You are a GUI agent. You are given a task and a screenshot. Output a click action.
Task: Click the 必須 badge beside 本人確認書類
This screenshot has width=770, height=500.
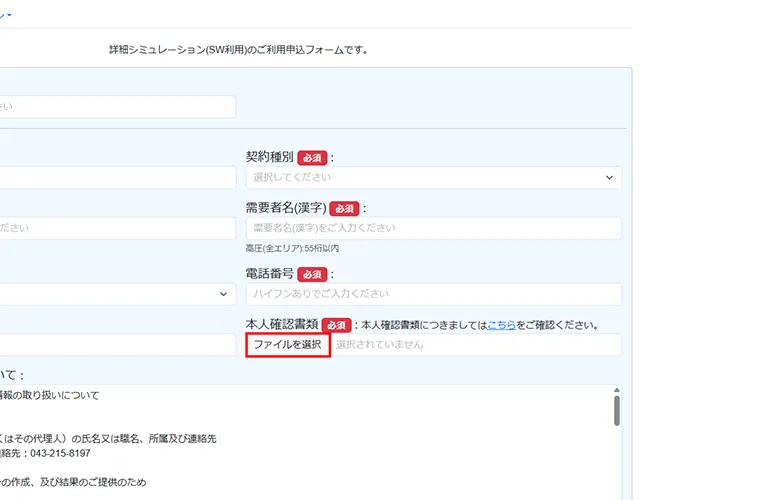pyautogui.click(x=337, y=325)
